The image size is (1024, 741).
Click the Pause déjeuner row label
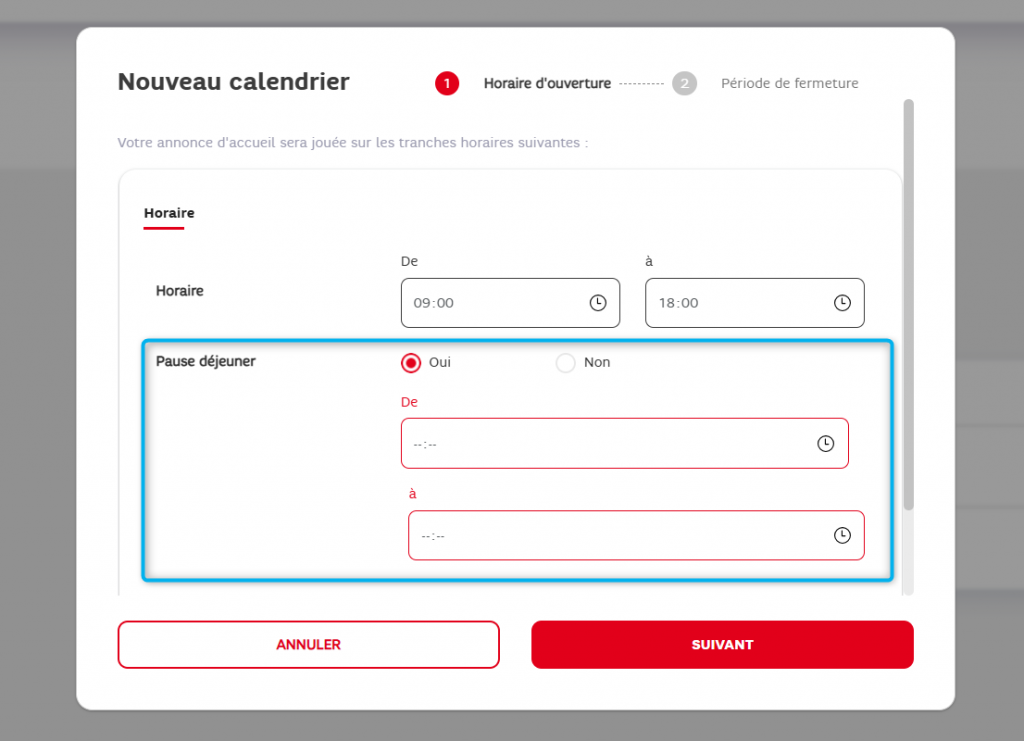click(206, 362)
